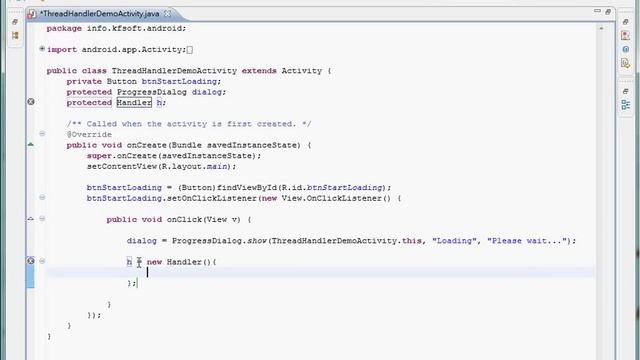The width and height of the screenshot is (640, 360).
Task: Click the "Loading" string literal
Action: [454, 240]
